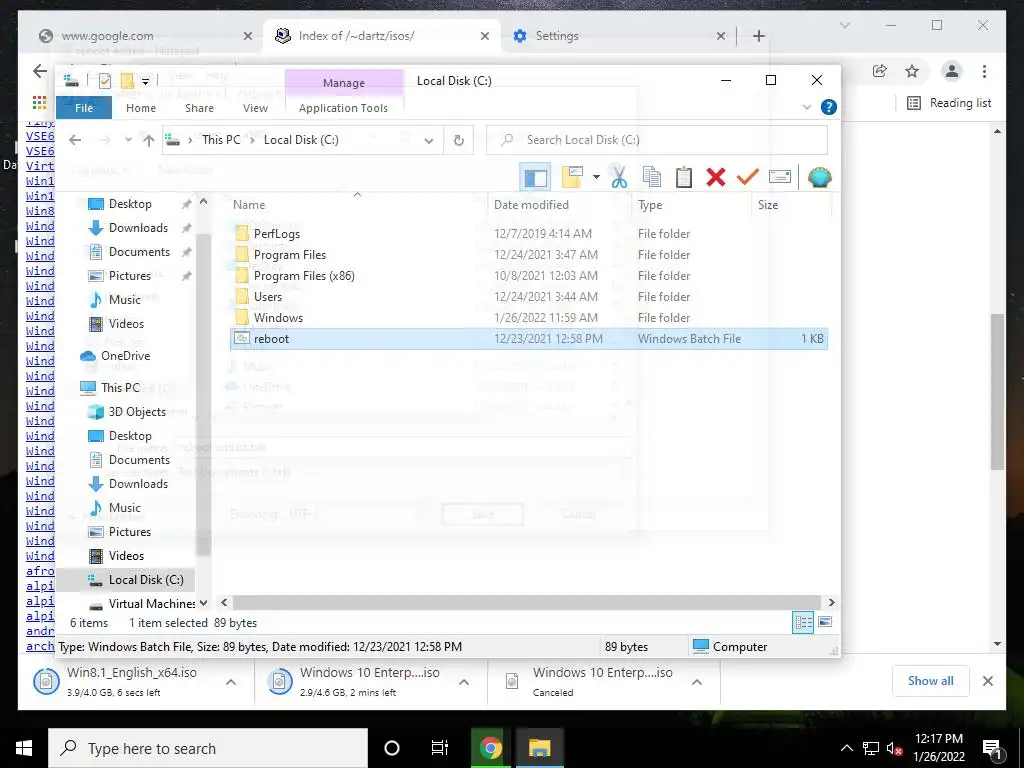Click the orange checkmark Properties icon
This screenshot has height=768, width=1024.
pyautogui.click(x=748, y=177)
